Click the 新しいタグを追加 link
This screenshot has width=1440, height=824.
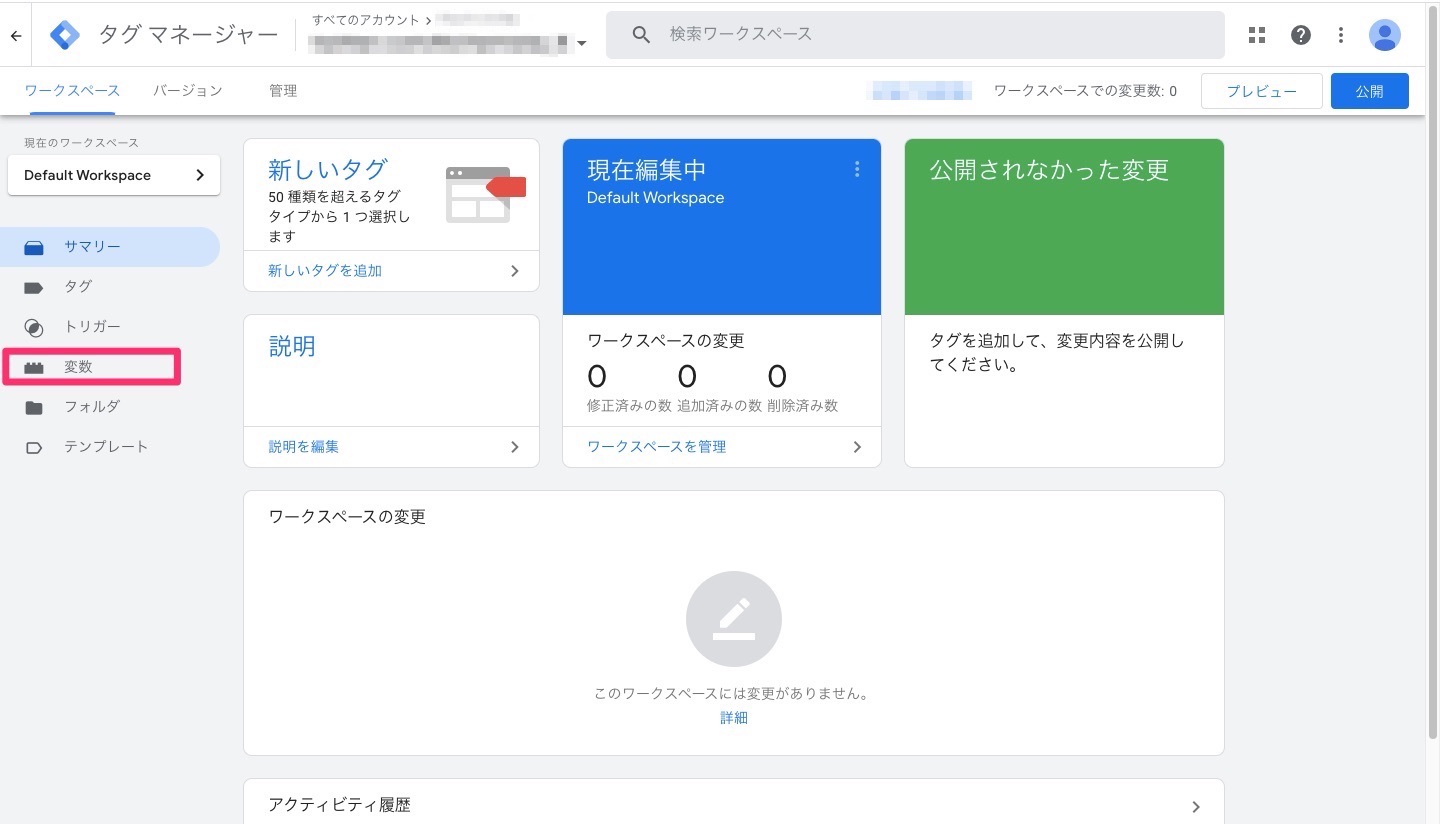325,271
